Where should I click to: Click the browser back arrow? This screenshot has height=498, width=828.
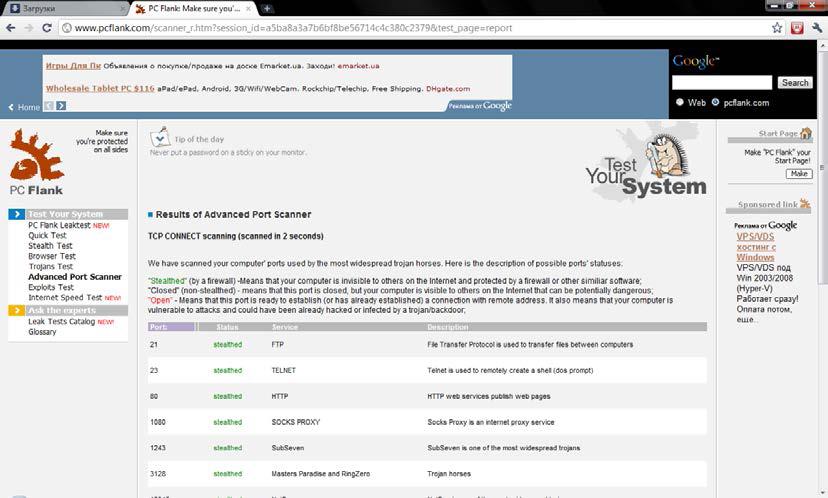coord(11,28)
